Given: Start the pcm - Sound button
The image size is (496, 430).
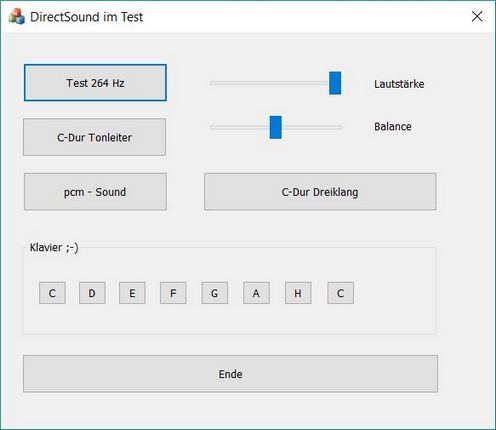Looking at the screenshot, I should pos(95,192).
